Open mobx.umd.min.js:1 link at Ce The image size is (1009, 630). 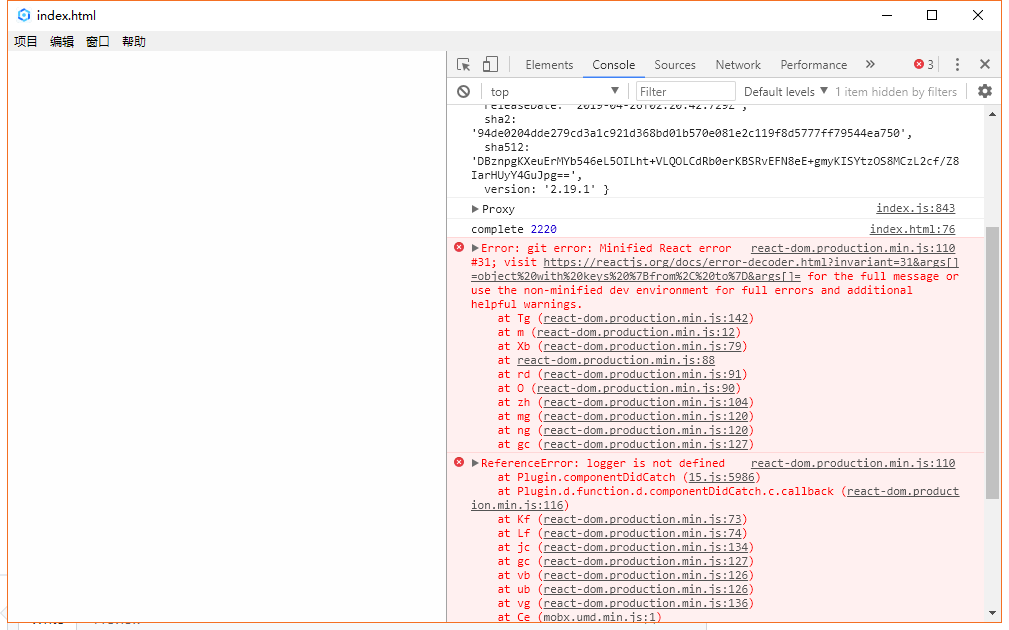click(x=599, y=617)
